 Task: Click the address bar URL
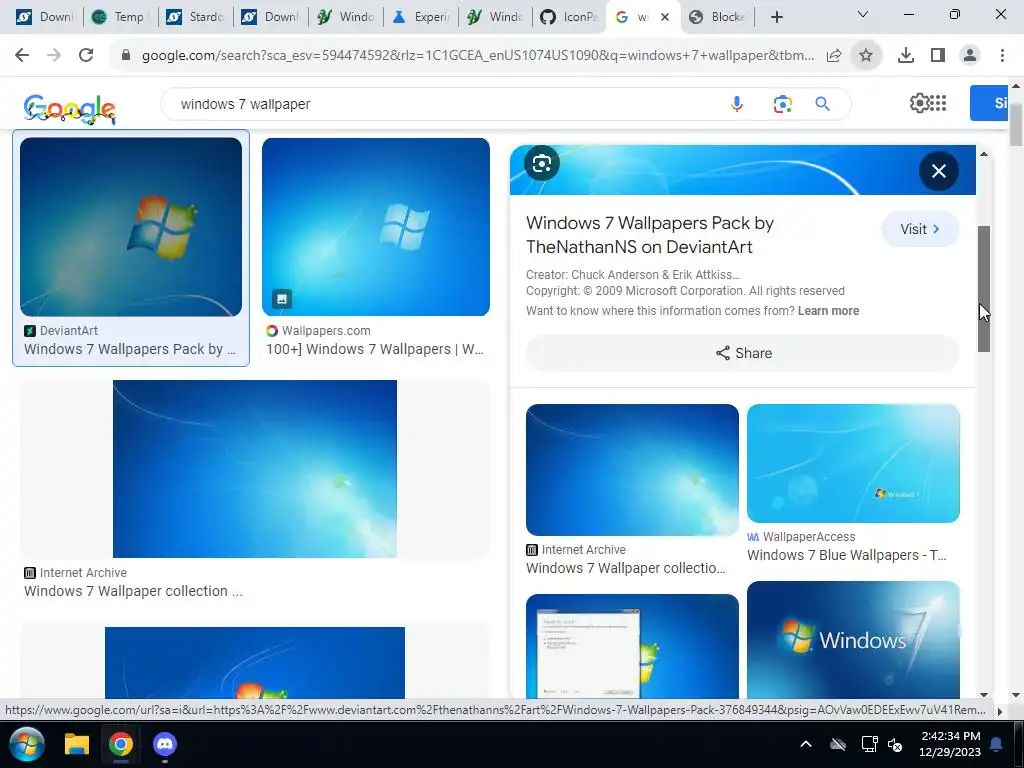(478, 56)
